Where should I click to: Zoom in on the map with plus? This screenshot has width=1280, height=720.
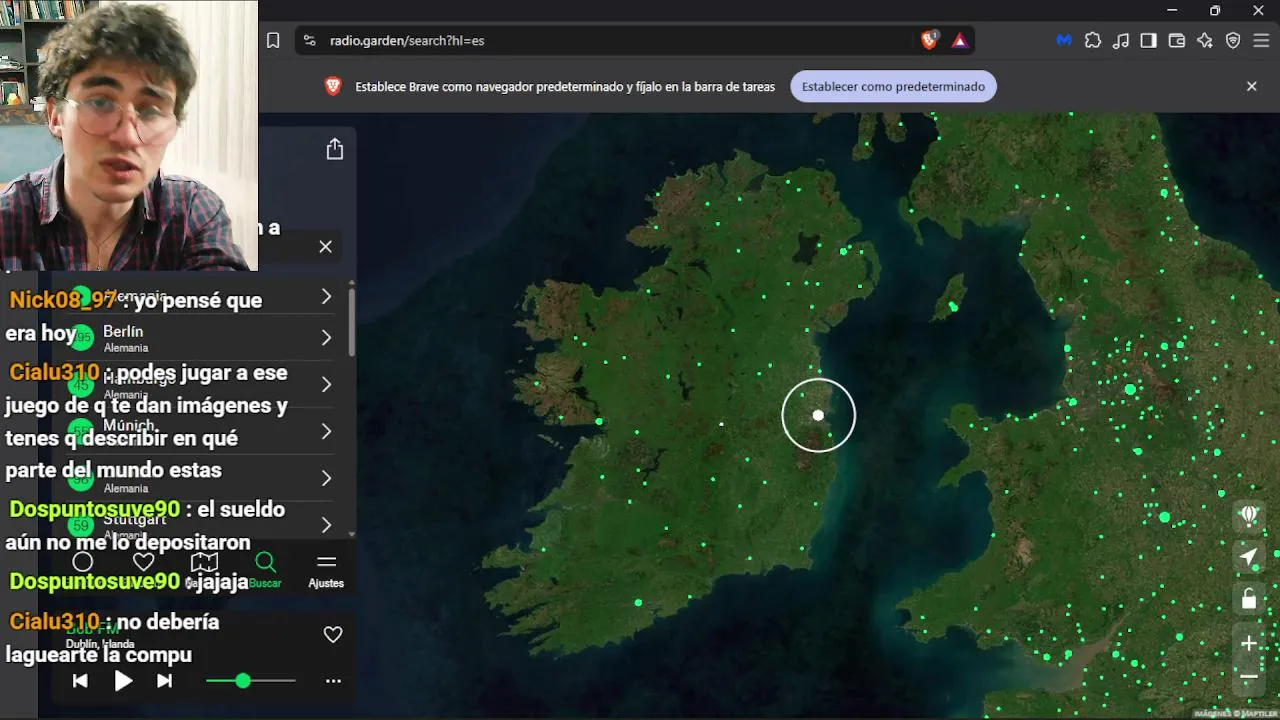(x=1249, y=643)
